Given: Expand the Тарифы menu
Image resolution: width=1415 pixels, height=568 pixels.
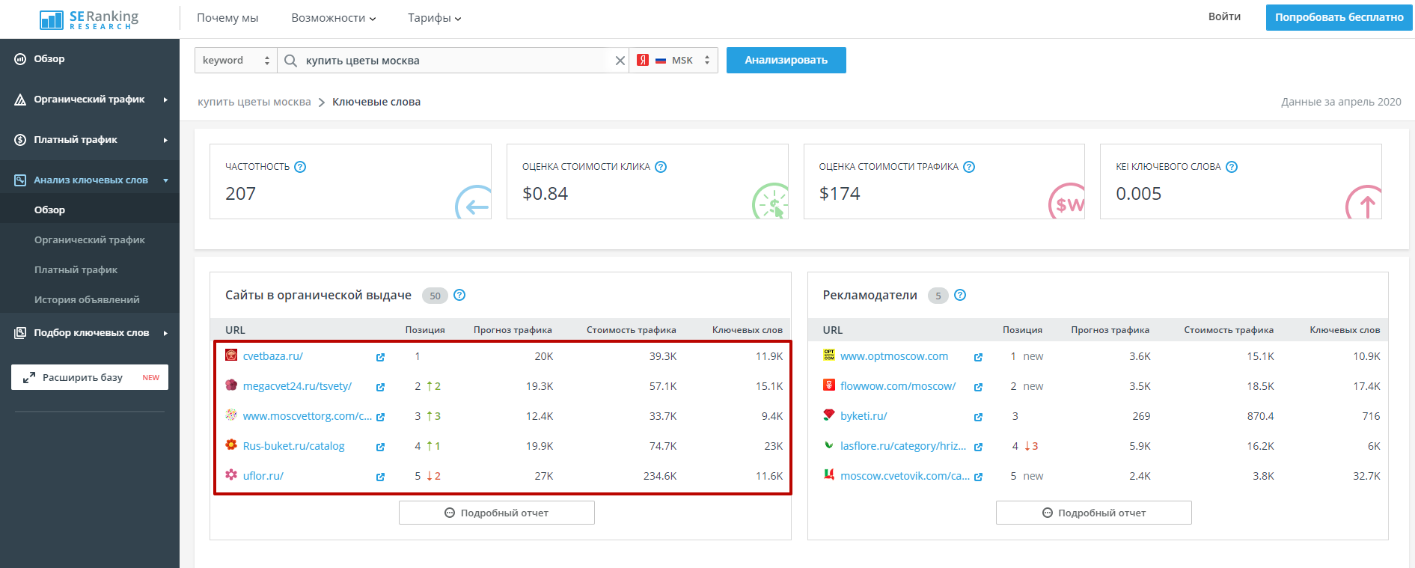Looking at the screenshot, I should [435, 18].
